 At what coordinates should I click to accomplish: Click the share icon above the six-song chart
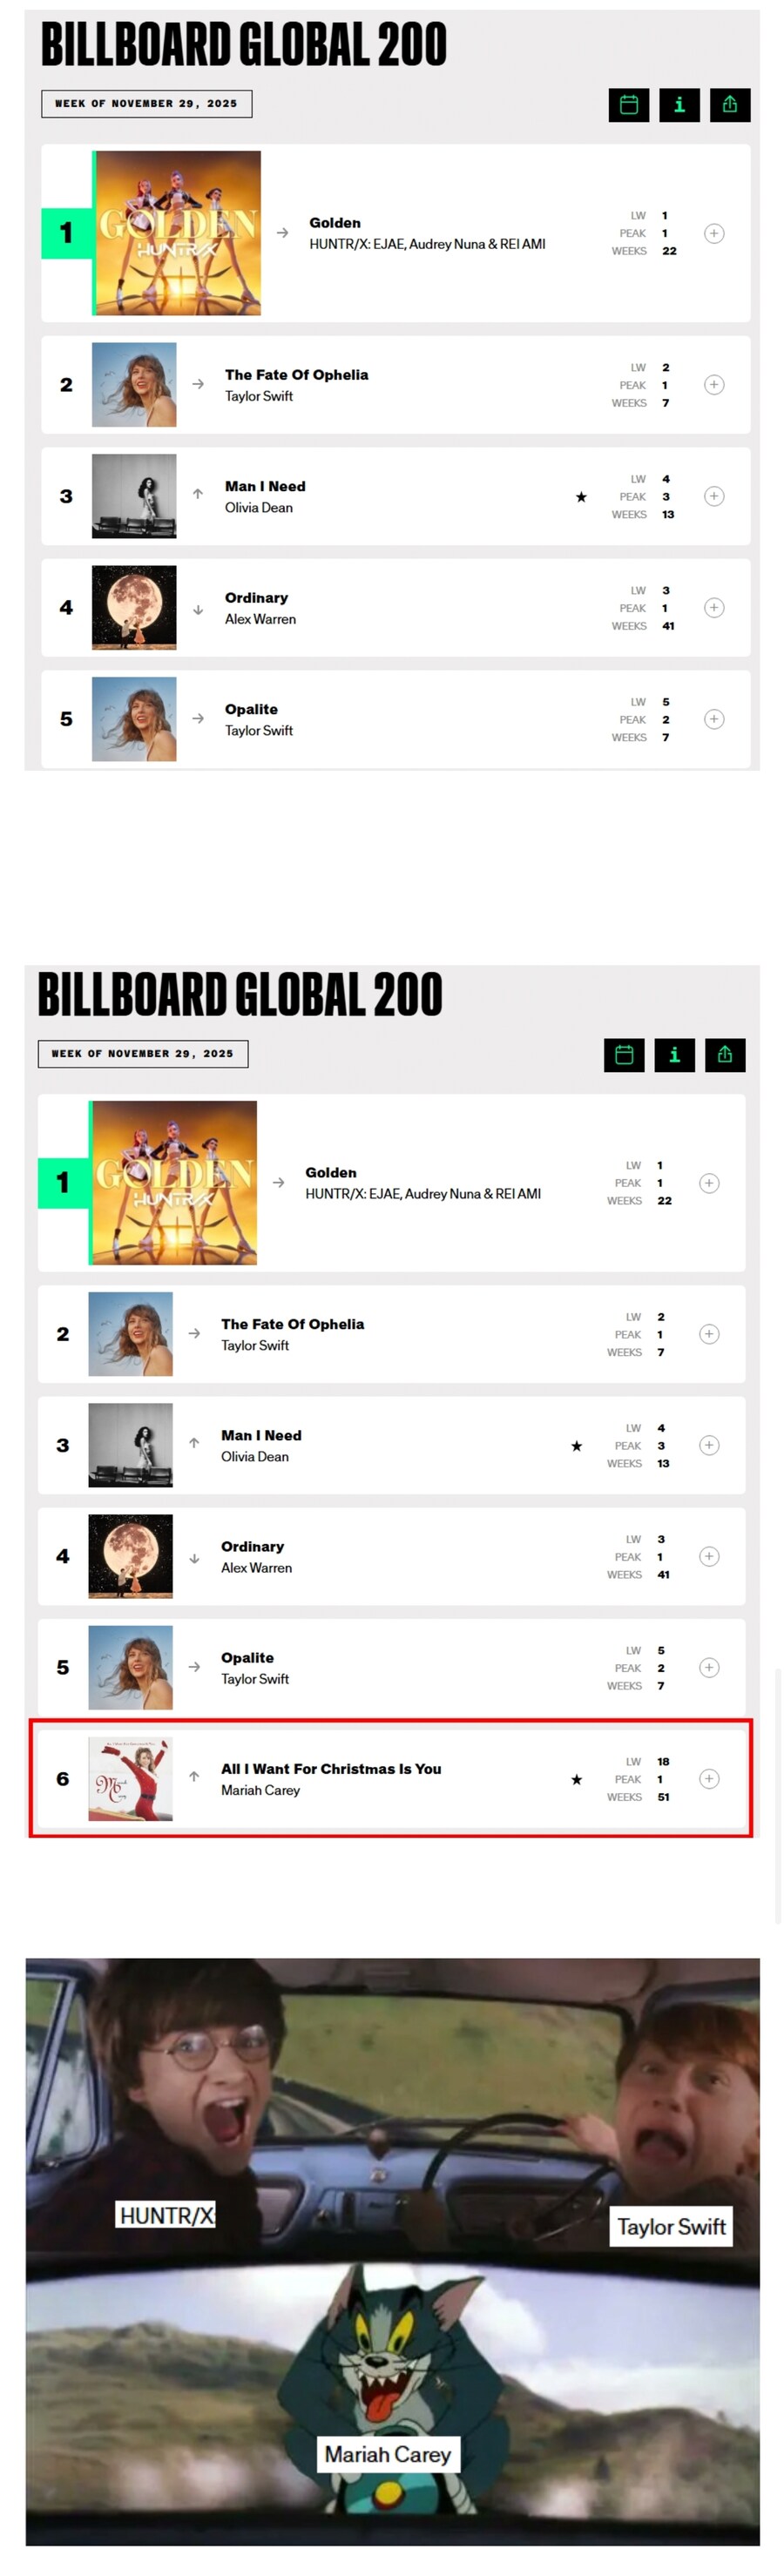(x=725, y=1055)
